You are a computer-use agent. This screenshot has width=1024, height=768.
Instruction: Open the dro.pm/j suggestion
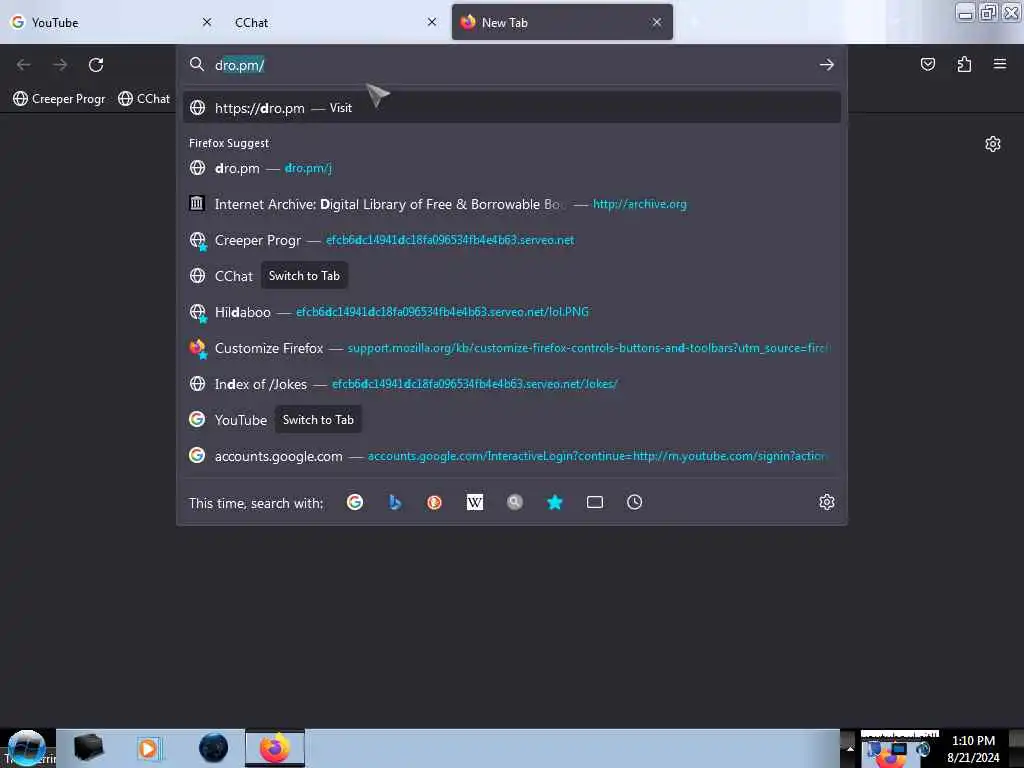[511, 168]
